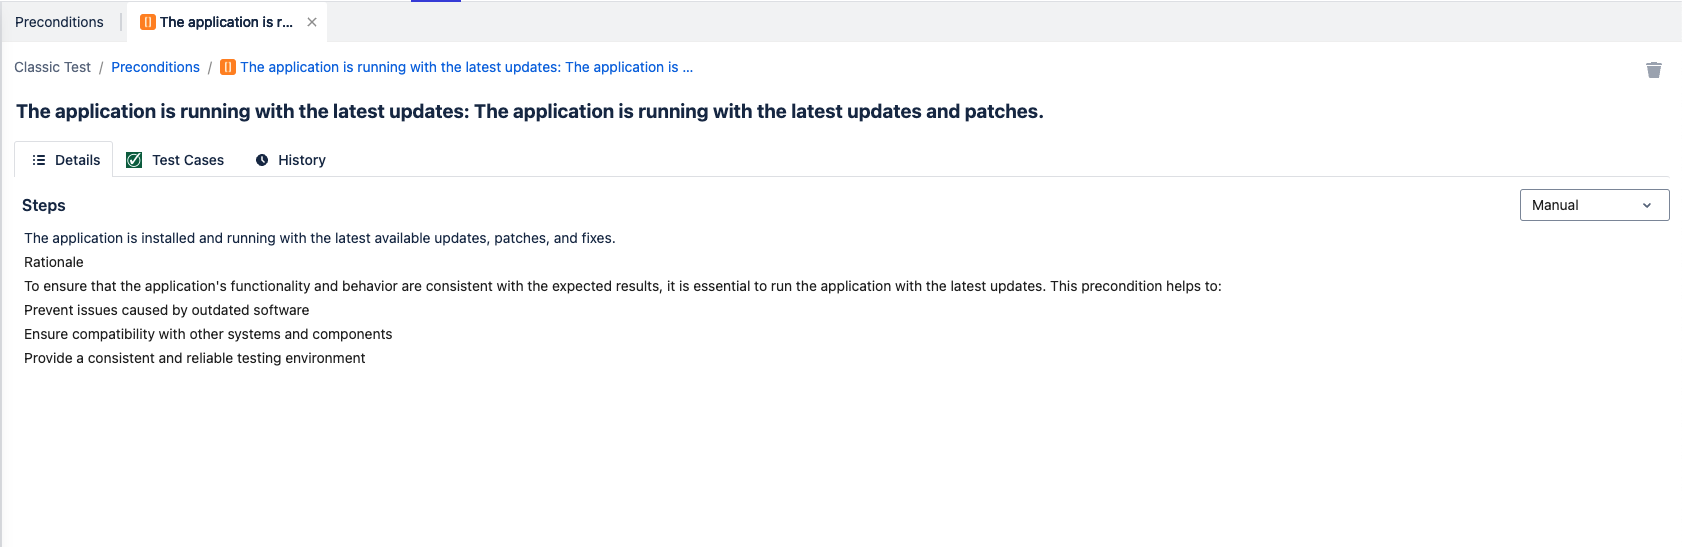Screen dimensions: 1682x547
Task: Click the list icon on the Details tab
Action: coord(39,160)
